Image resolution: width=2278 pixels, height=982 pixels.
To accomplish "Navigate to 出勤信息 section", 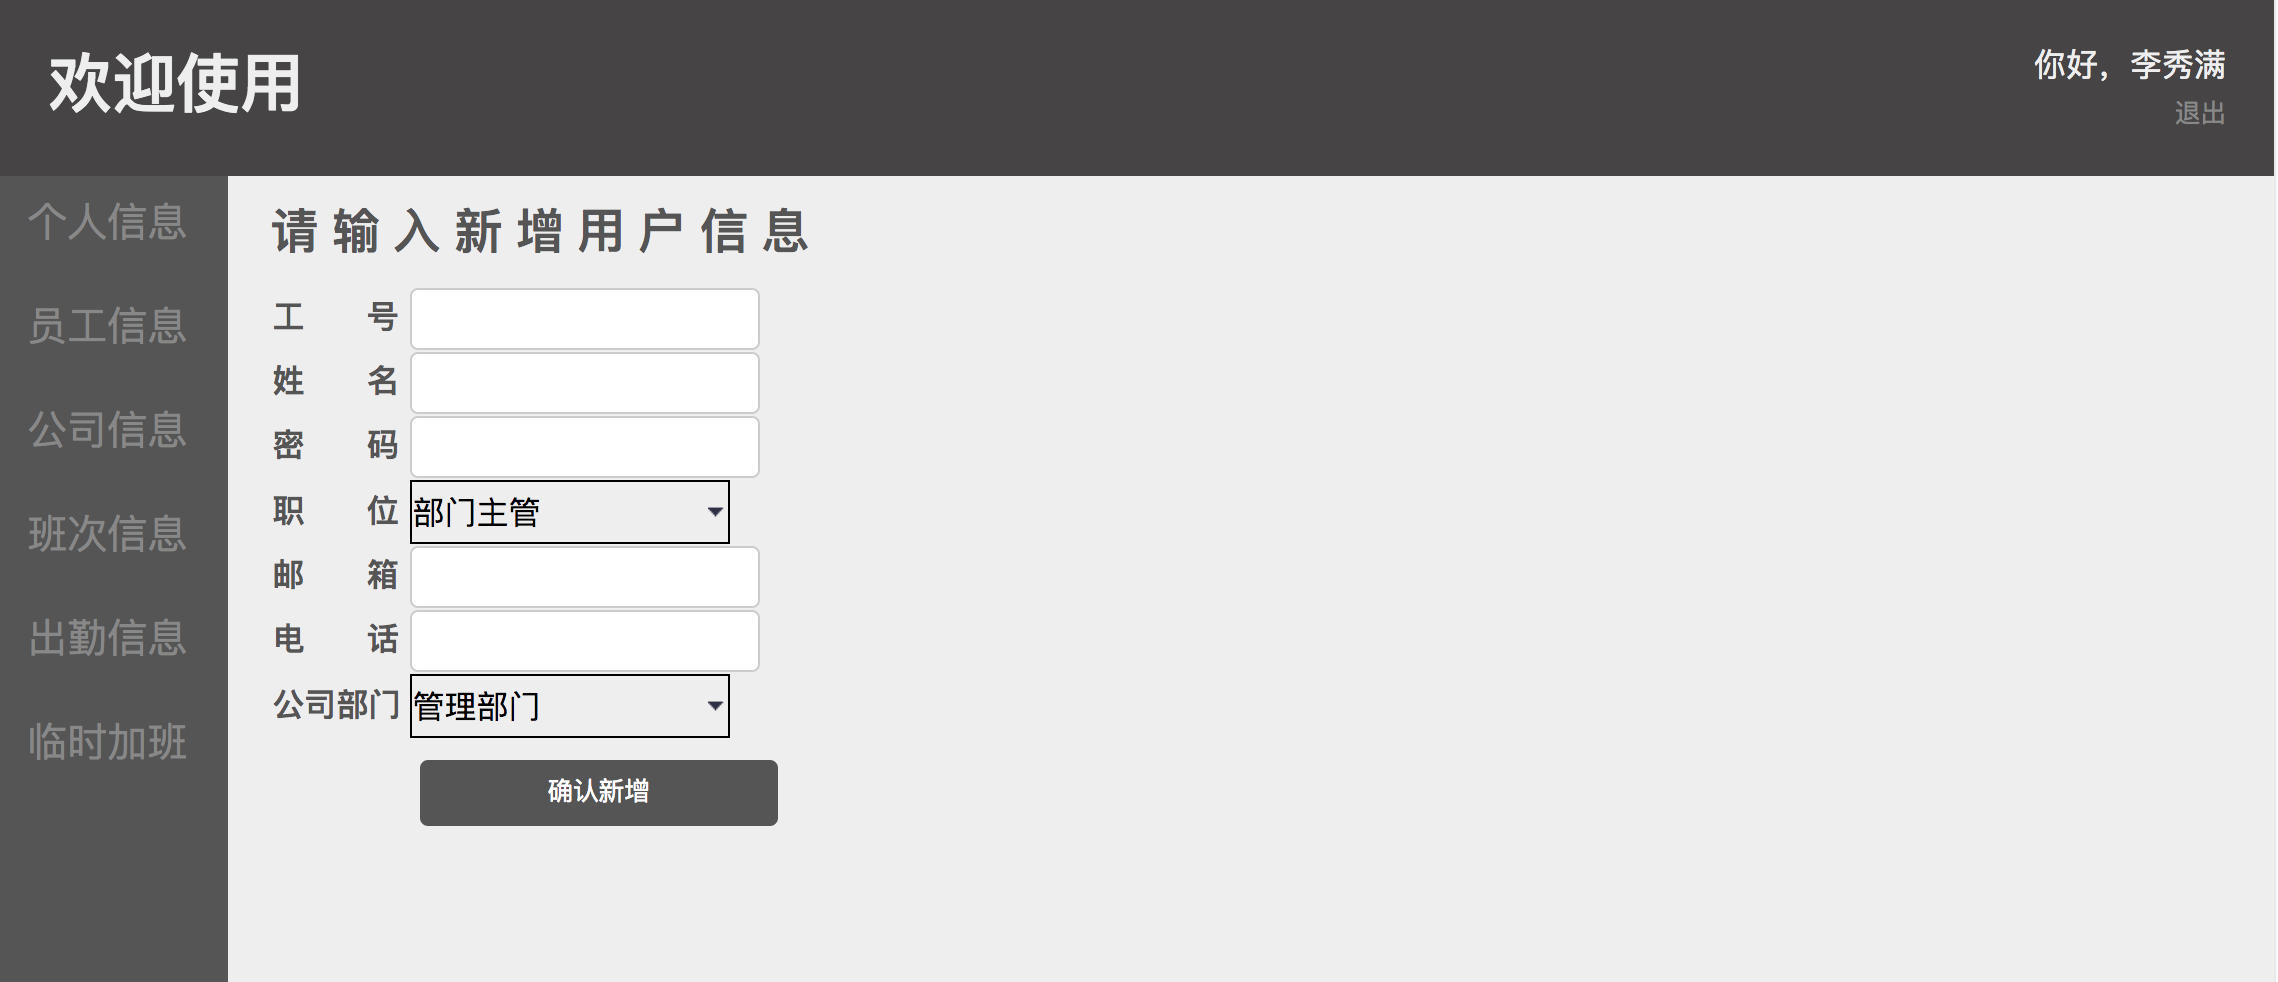I will coord(107,638).
